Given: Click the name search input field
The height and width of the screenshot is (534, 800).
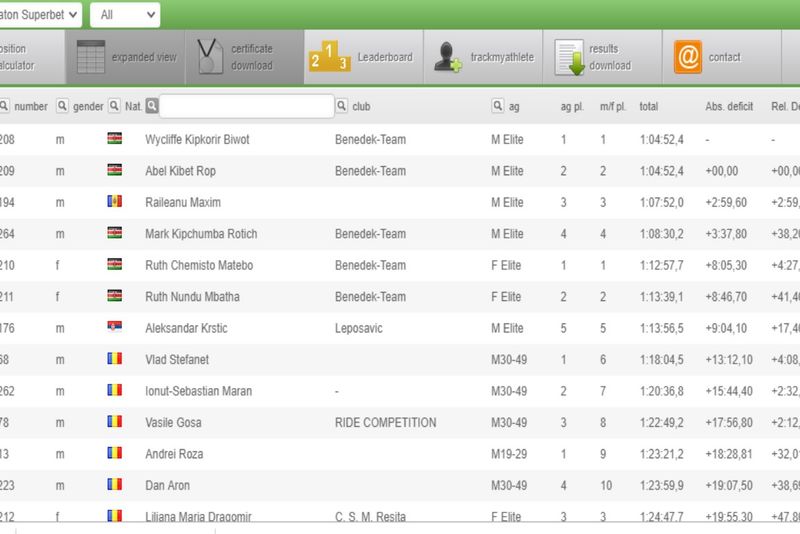Looking at the screenshot, I should click(246, 106).
